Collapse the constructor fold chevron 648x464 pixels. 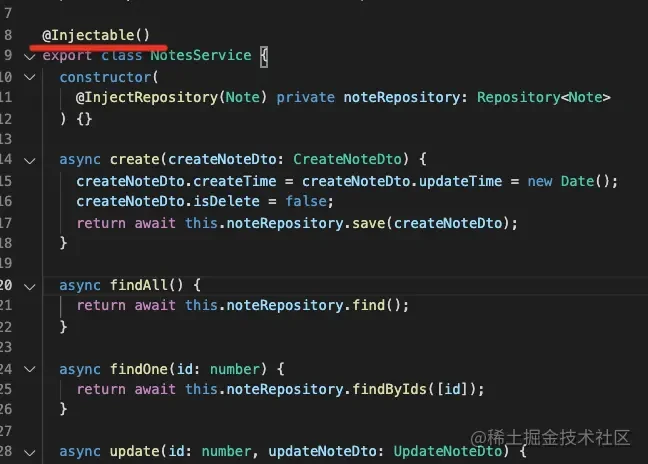pyautogui.click(x=30, y=77)
